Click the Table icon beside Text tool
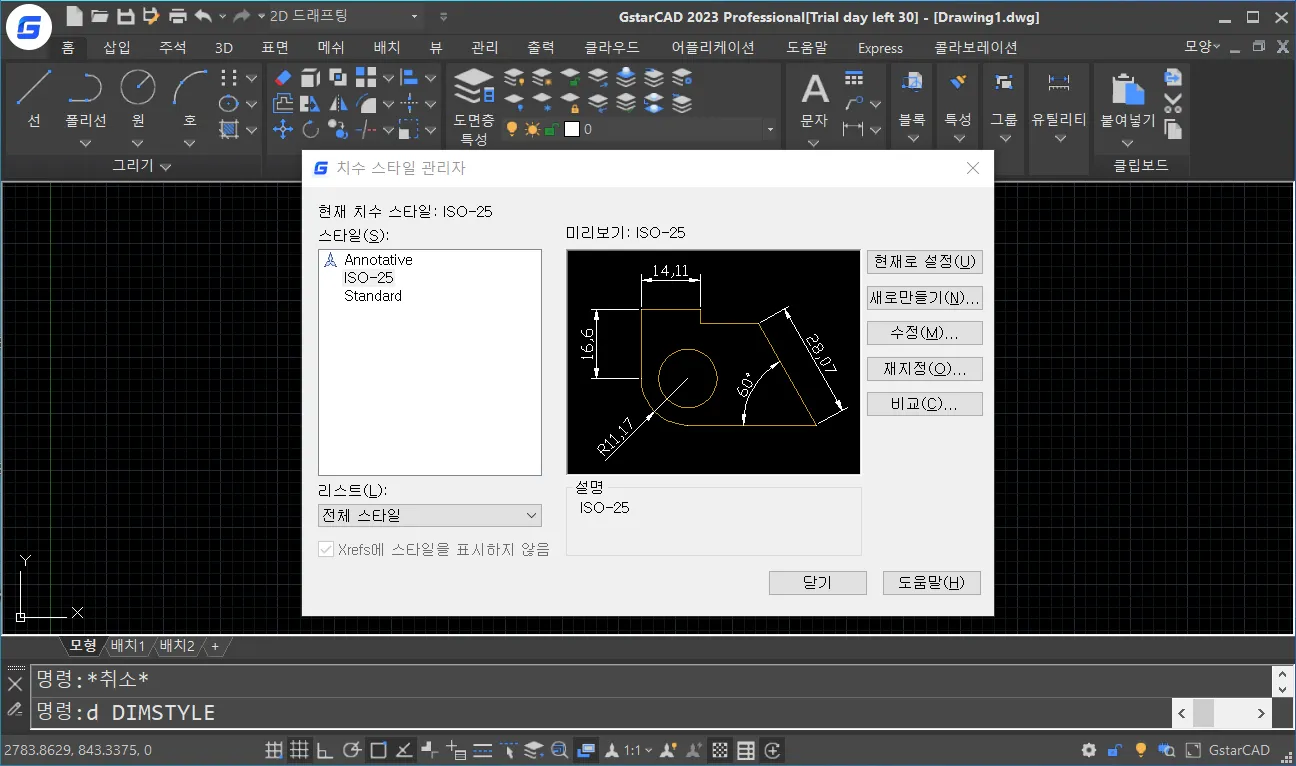The height and width of the screenshot is (766, 1296). (x=853, y=78)
